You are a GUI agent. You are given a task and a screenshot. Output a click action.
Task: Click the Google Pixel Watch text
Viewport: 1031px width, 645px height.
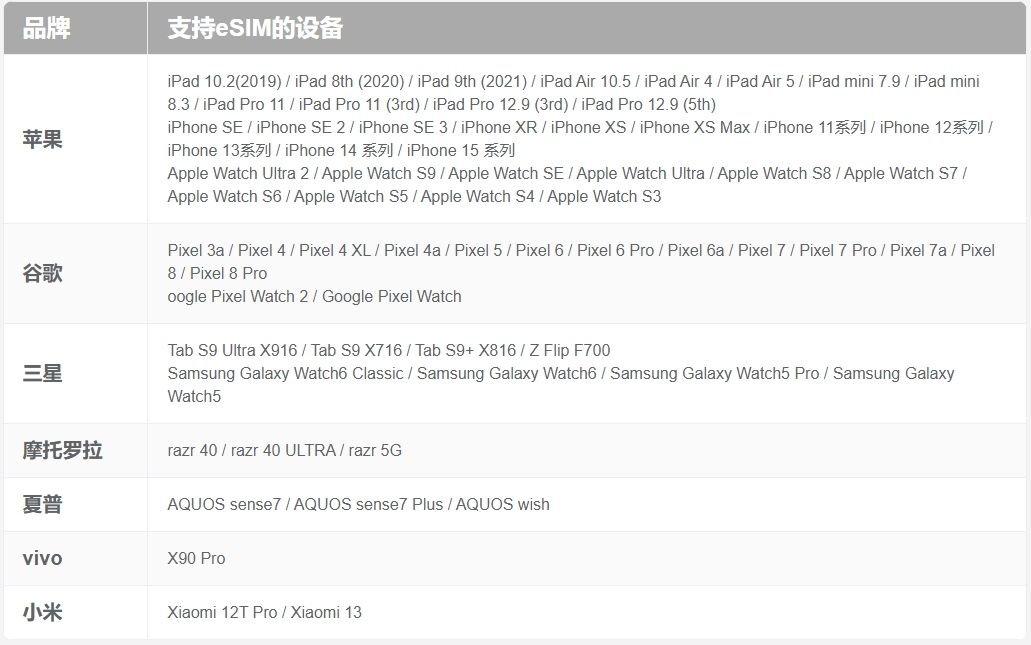tap(392, 296)
